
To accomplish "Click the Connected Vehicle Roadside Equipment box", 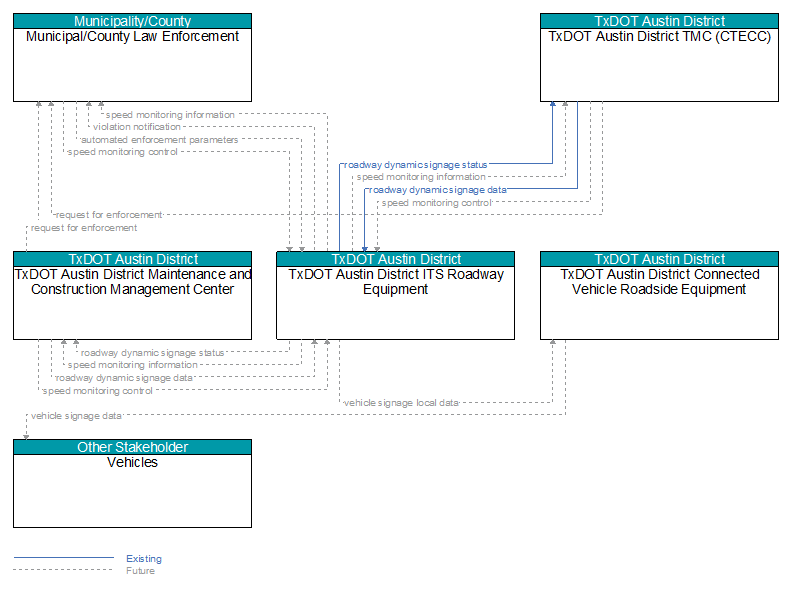I will [659, 296].
